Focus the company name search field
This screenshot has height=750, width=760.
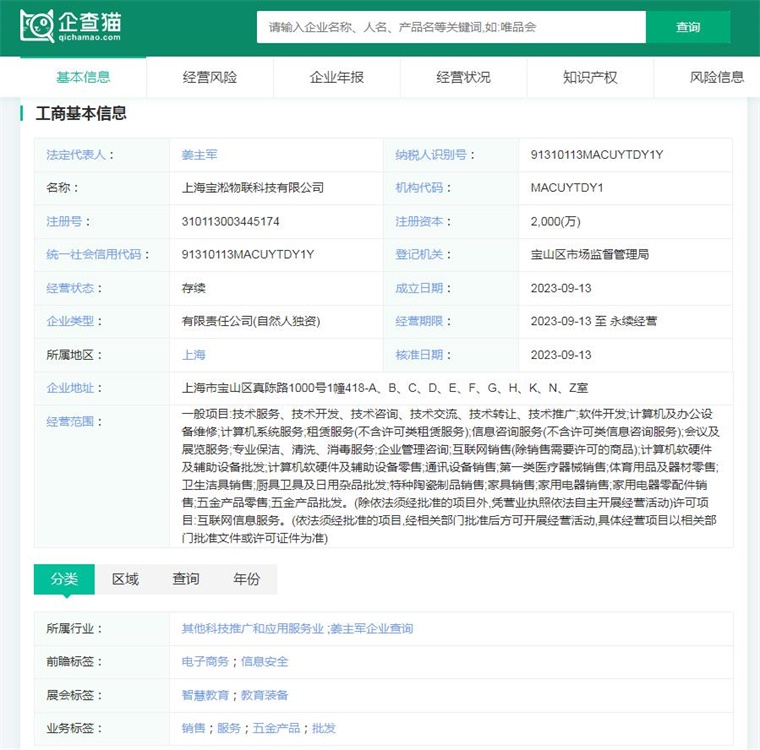pos(451,27)
